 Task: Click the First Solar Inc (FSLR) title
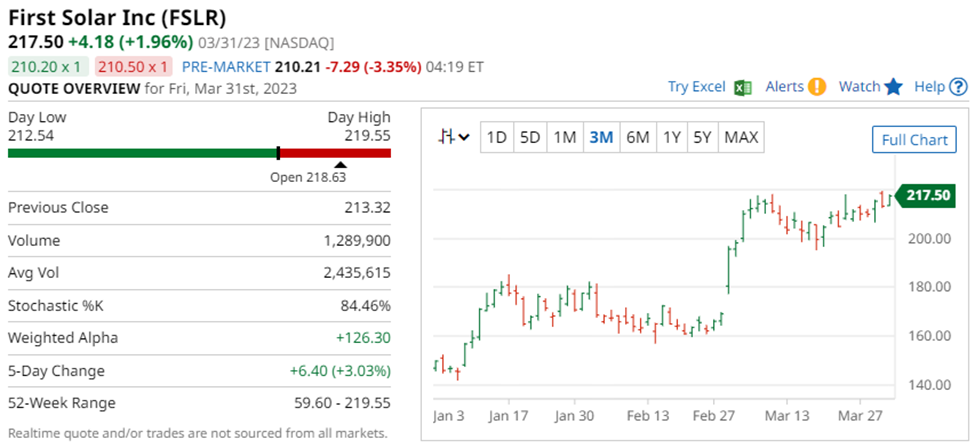pos(117,17)
